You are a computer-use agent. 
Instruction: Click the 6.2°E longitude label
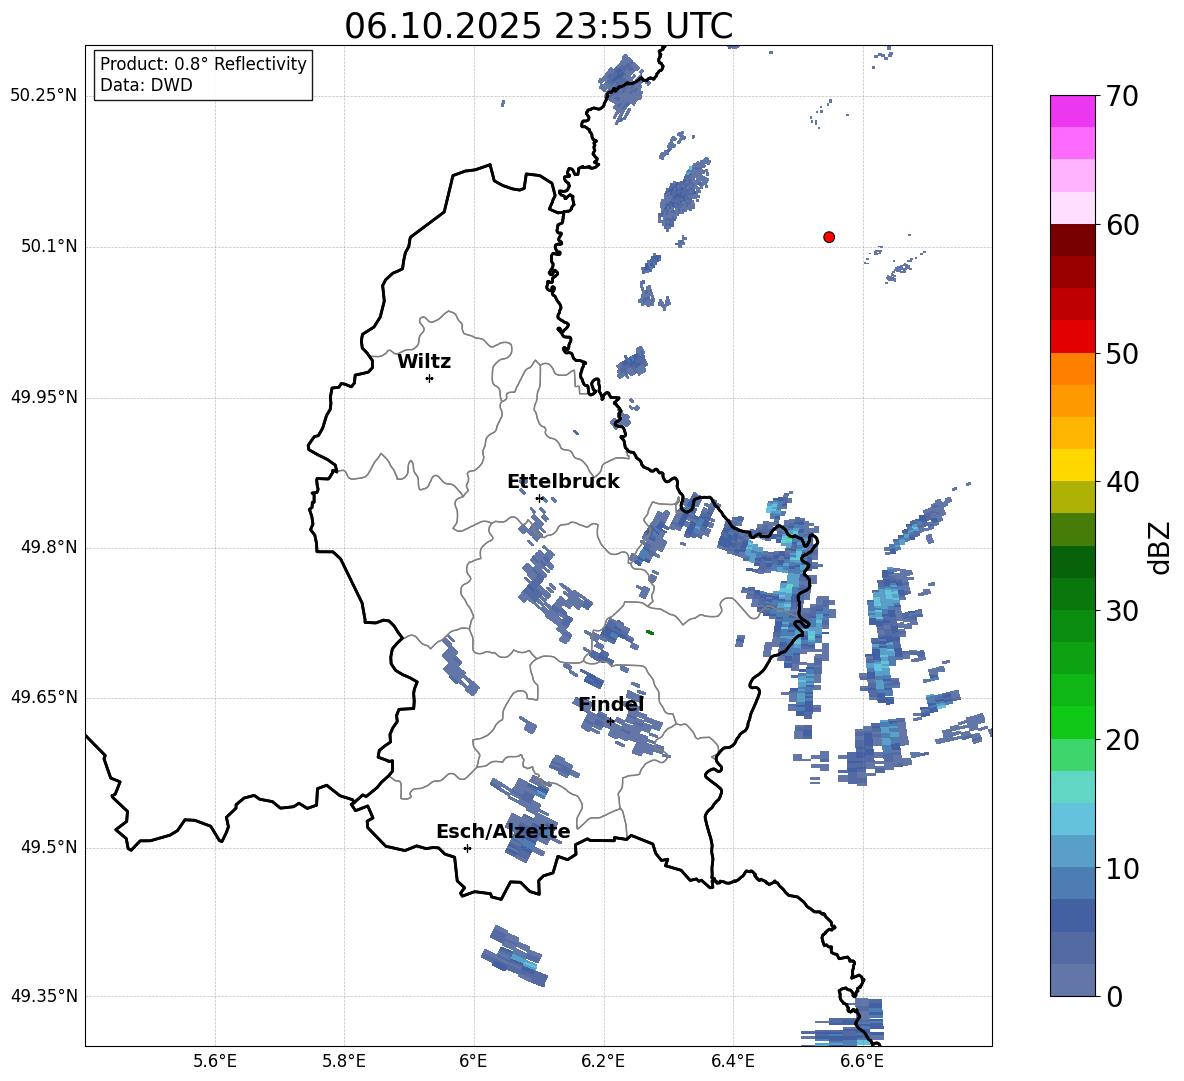pyautogui.click(x=603, y=1061)
